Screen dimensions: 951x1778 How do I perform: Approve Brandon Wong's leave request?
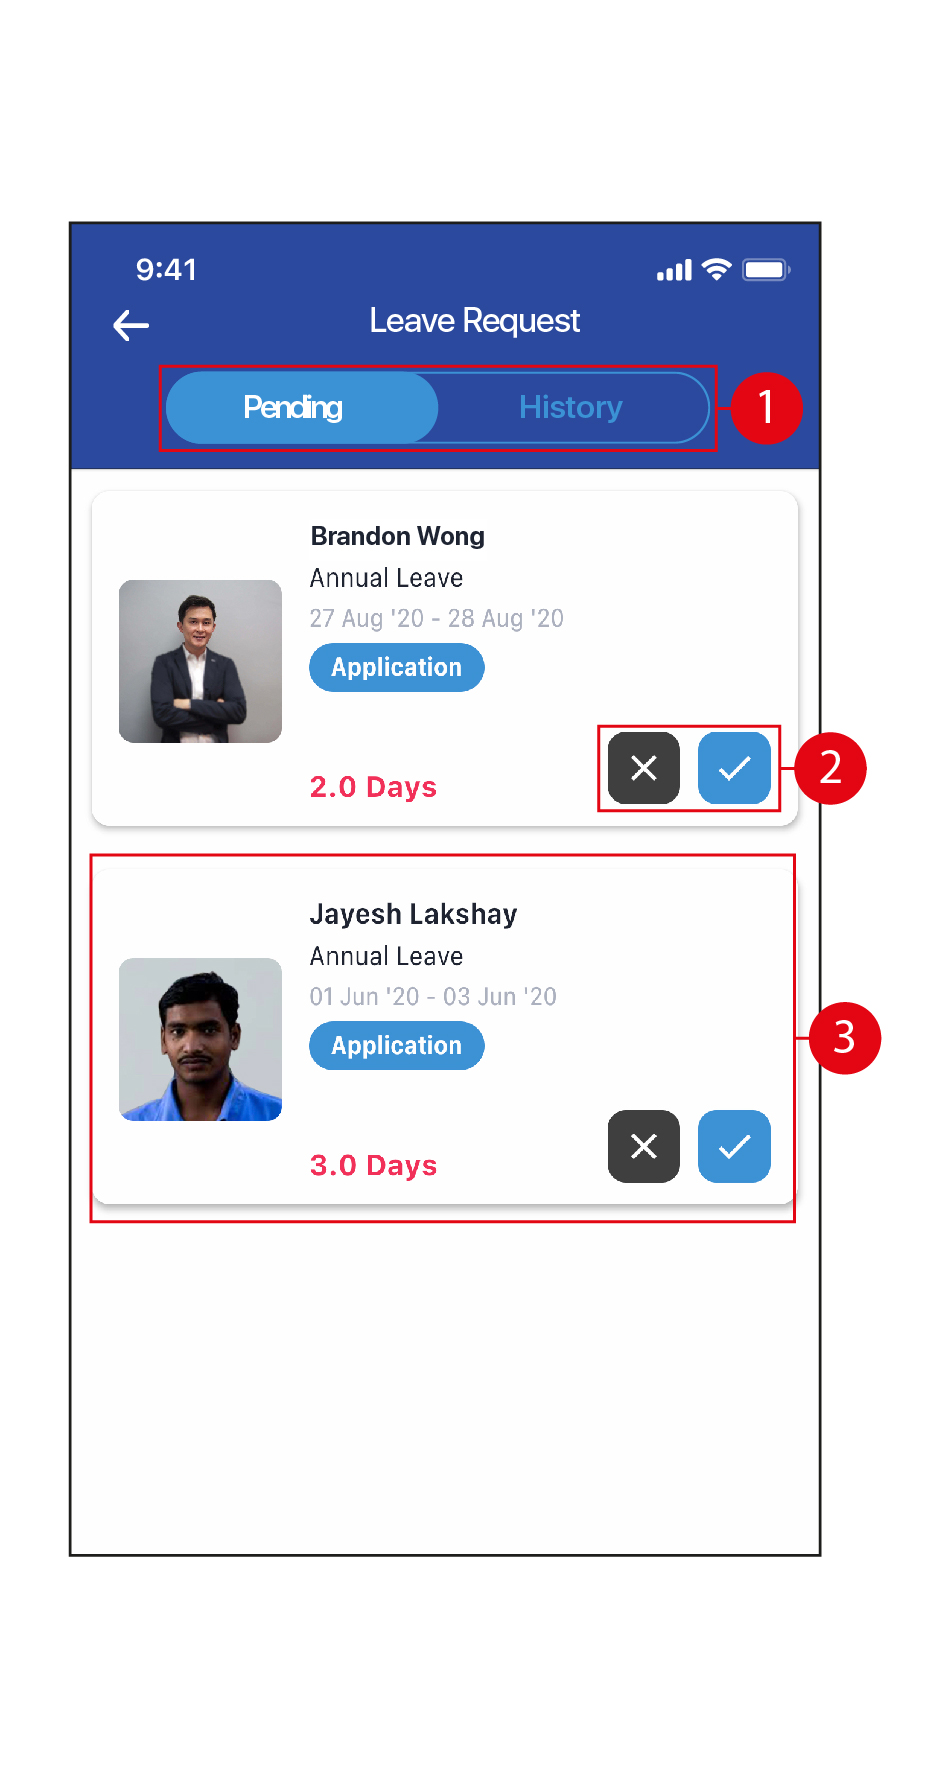click(x=734, y=768)
